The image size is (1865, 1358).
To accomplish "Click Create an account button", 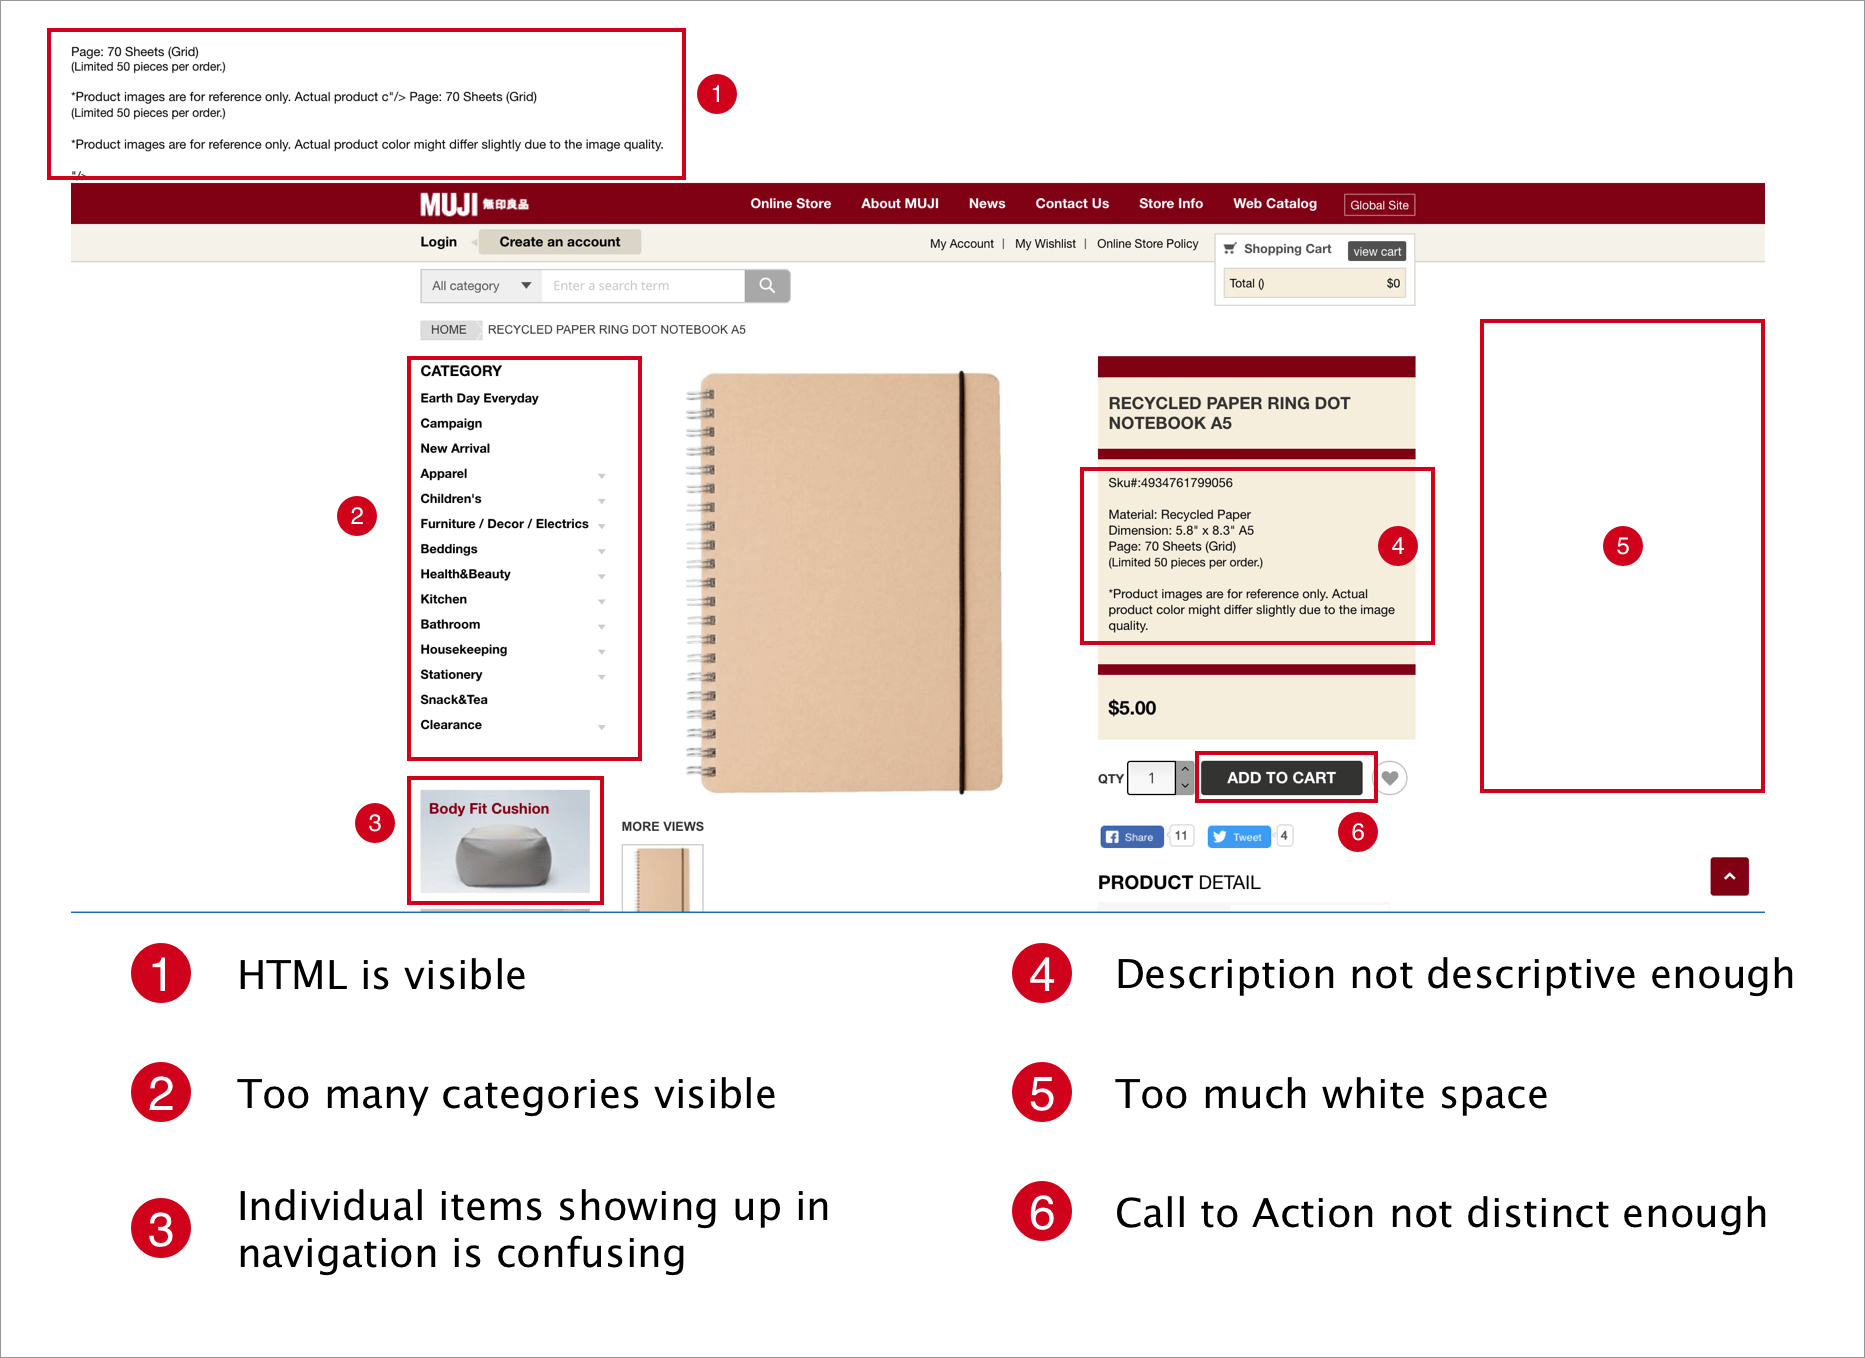I will coord(560,242).
